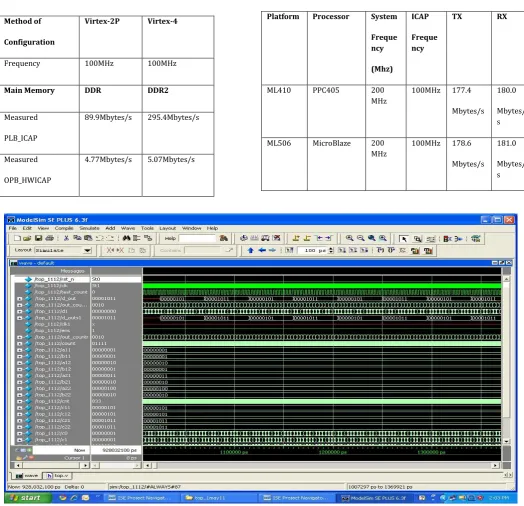The width and height of the screenshot is (524, 506).
Task: Click the Copy icon in toolbar
Action: pyautogui.click(x=77, y=238)
